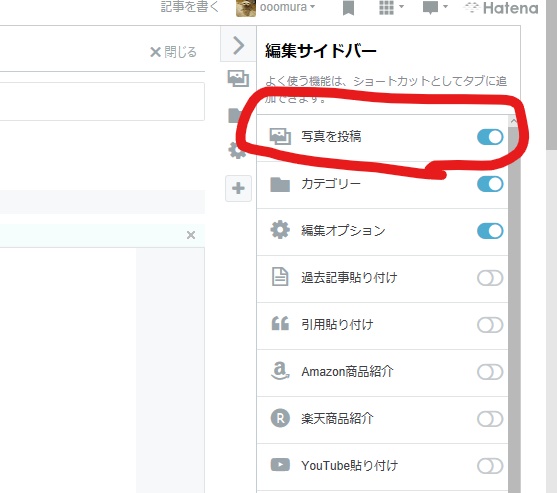Image resolution: width=557 pixels, height=493 pixels.
Task: Open the edit options gear tab
Action: pos(236,150)
